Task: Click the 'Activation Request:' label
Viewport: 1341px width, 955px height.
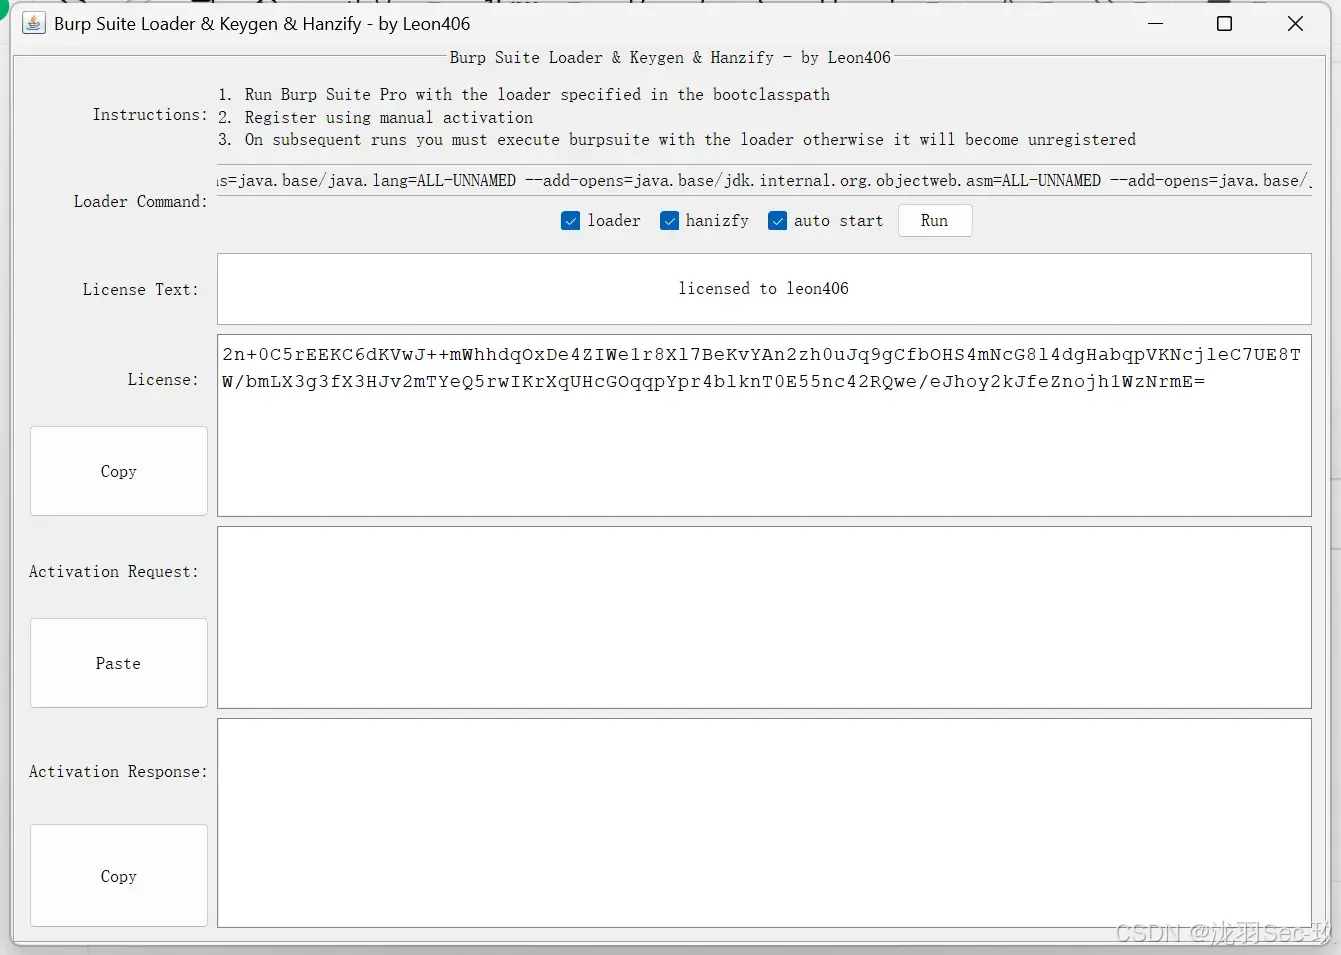Action: click(x=114, y=572)
